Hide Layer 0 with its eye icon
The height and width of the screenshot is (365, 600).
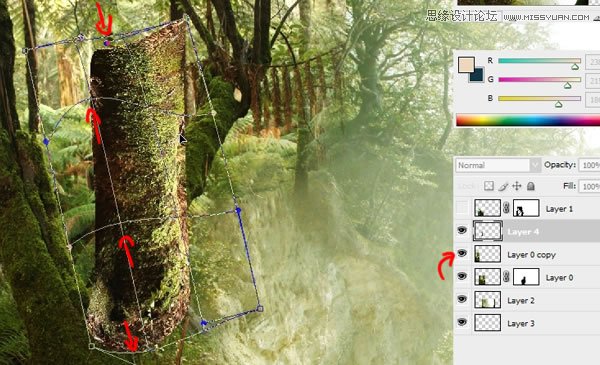click(x=462, y=276)
